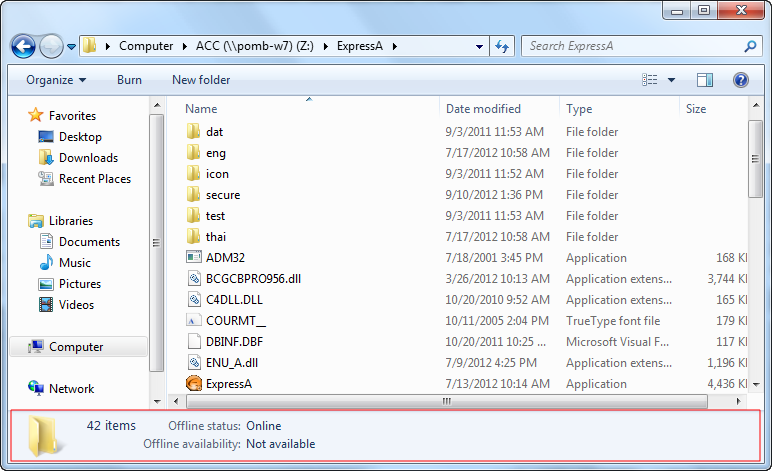772x471 pixels.
Task: Open the Pictures library
Action: (x=79, y=283)
